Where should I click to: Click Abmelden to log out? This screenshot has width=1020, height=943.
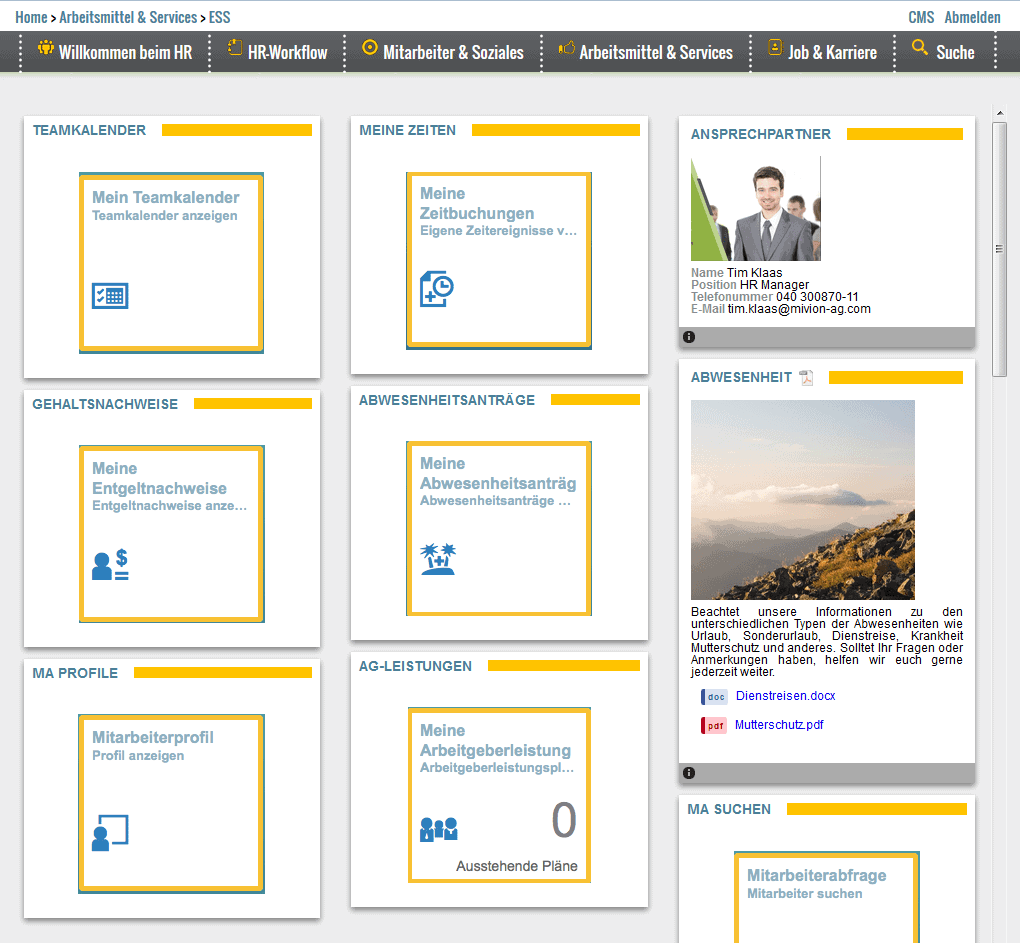coord(973,18)
